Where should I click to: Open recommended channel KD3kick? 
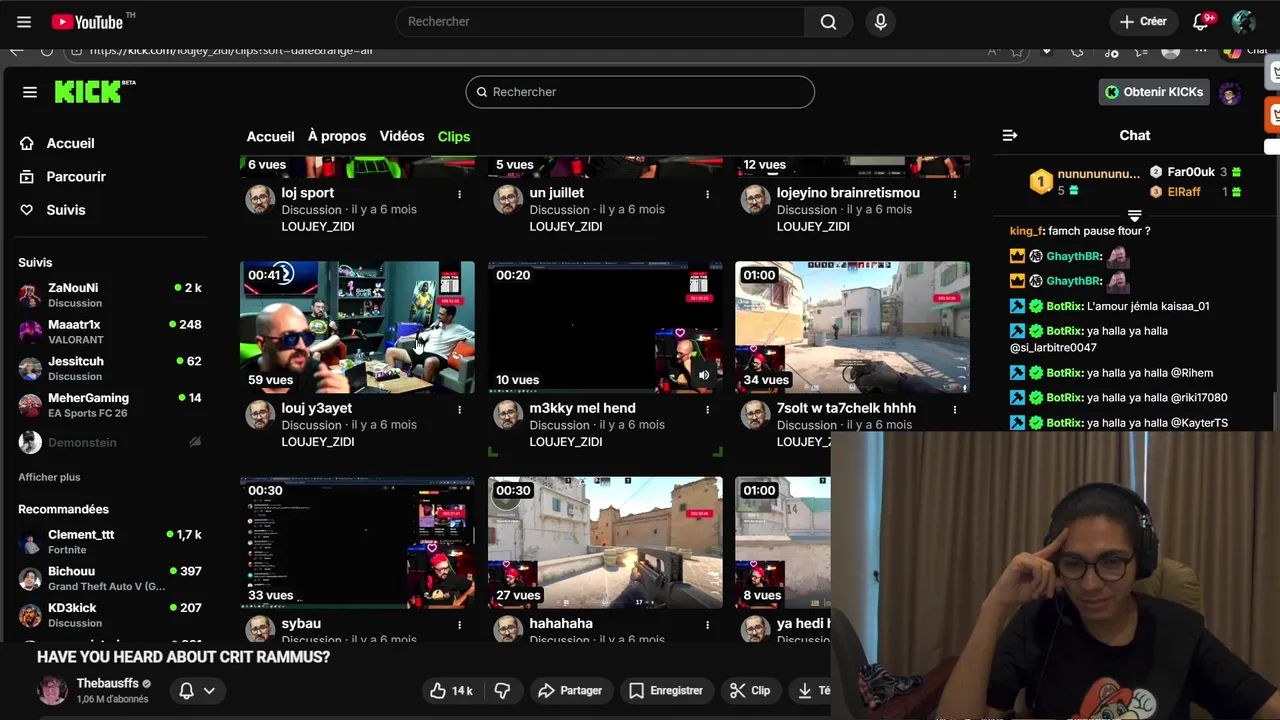click(x=110, y=615)
